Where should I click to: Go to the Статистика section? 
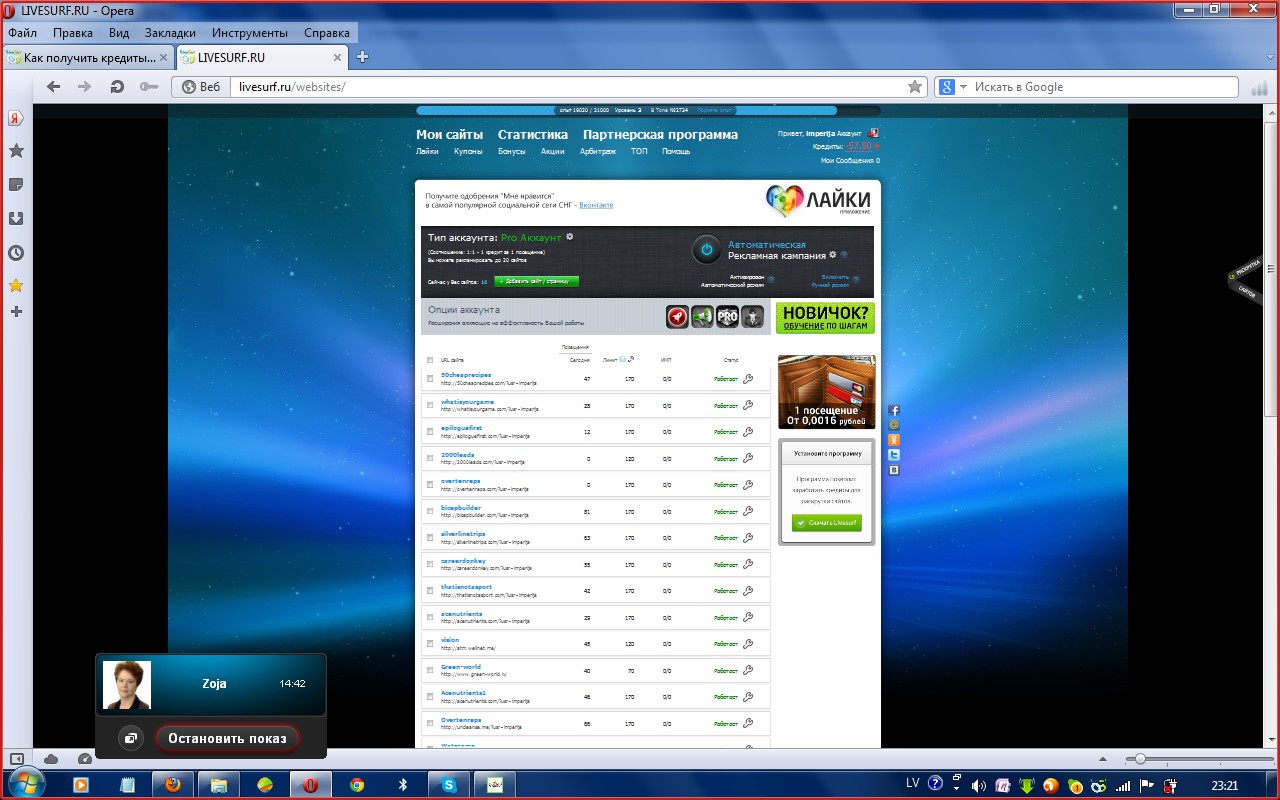pos(533,134)
